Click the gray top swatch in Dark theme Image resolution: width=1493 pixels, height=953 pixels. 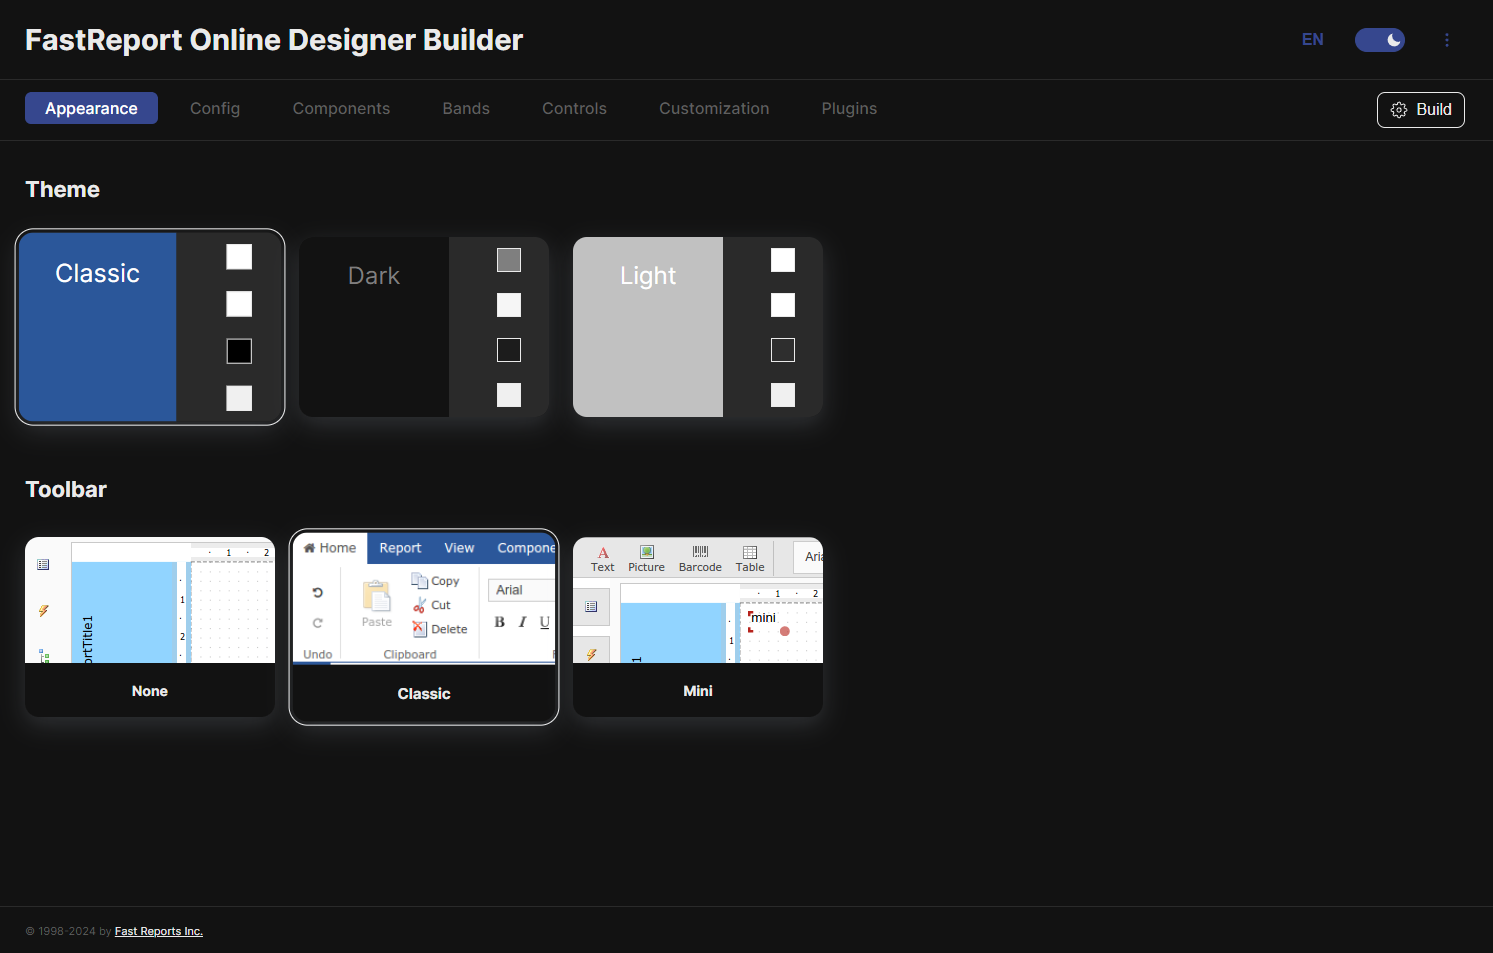tap(509, 260)
